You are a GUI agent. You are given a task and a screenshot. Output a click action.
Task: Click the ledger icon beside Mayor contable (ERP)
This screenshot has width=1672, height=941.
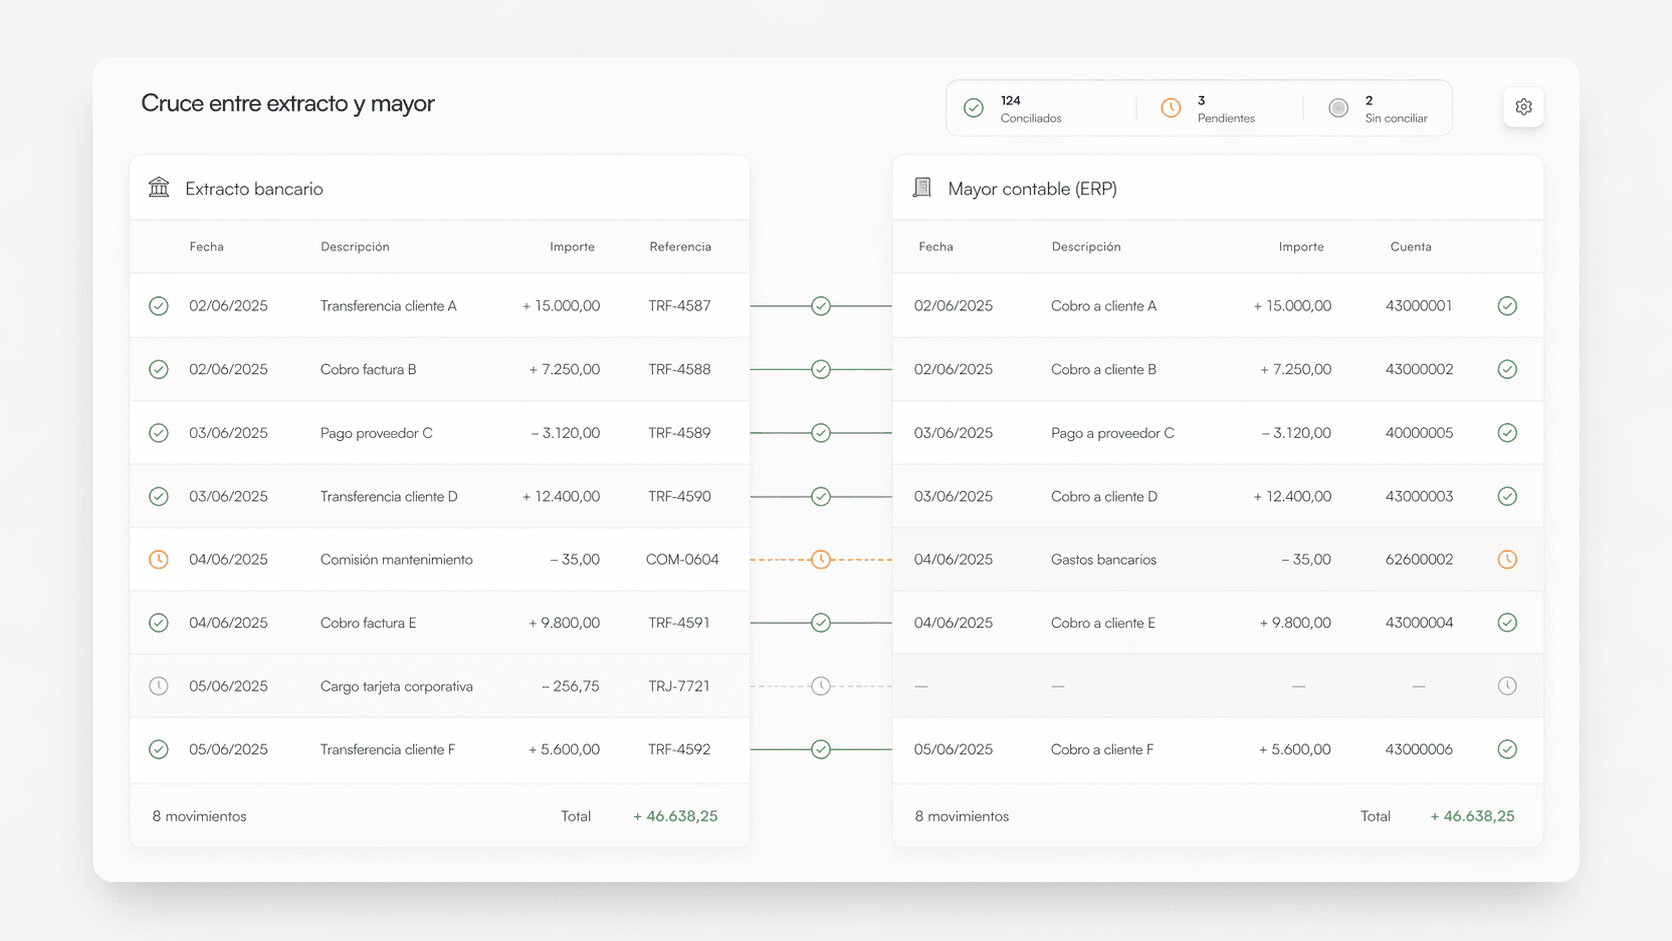922,187
